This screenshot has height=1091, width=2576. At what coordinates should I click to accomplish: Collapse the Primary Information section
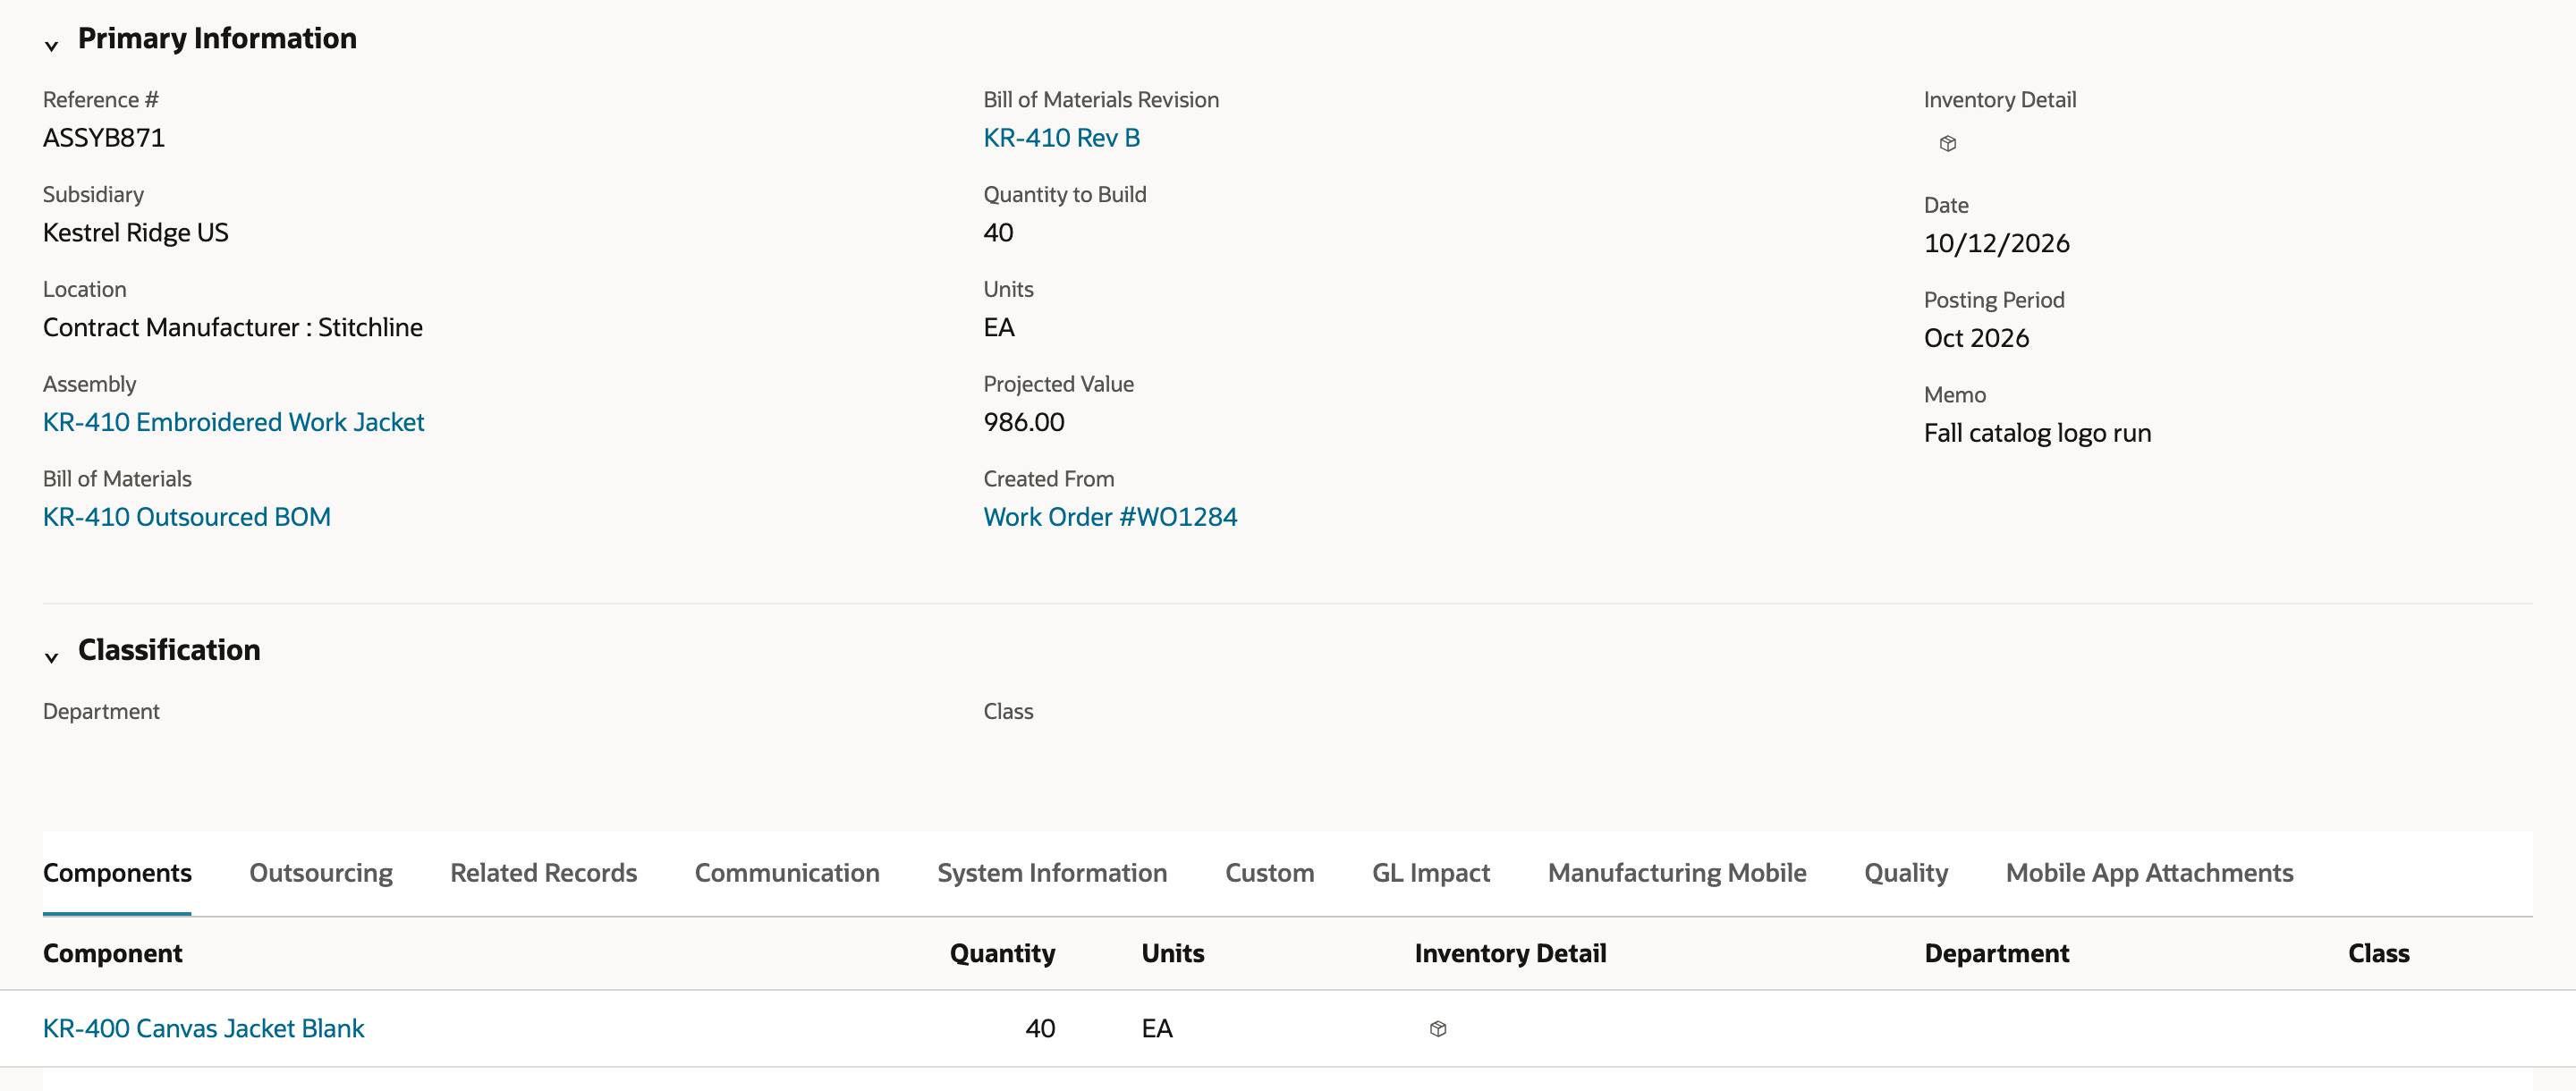pos(51,45)
